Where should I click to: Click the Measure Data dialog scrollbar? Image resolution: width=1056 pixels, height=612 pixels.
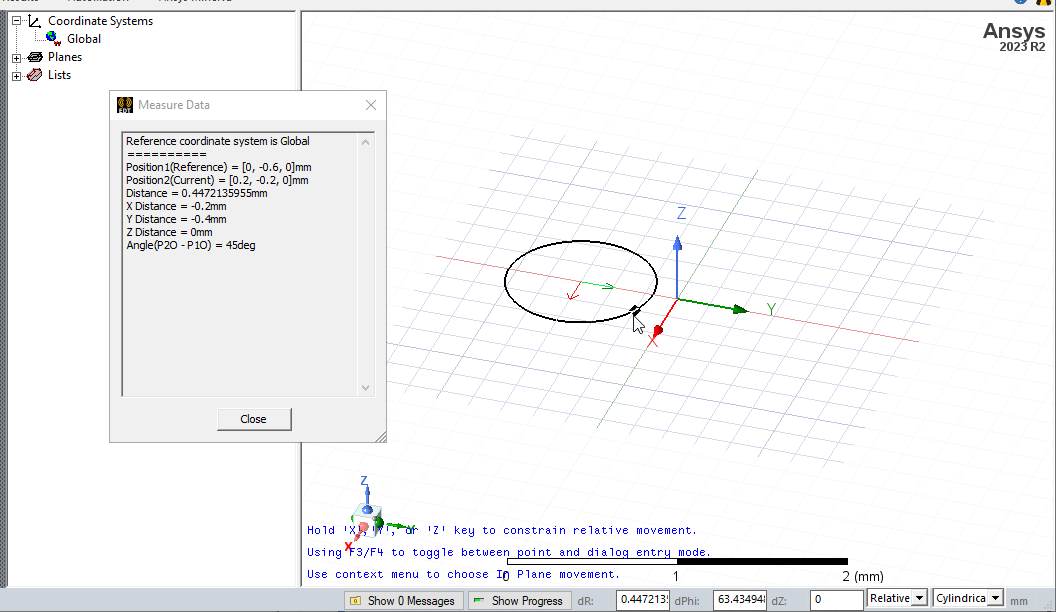(x=365, y=265)
